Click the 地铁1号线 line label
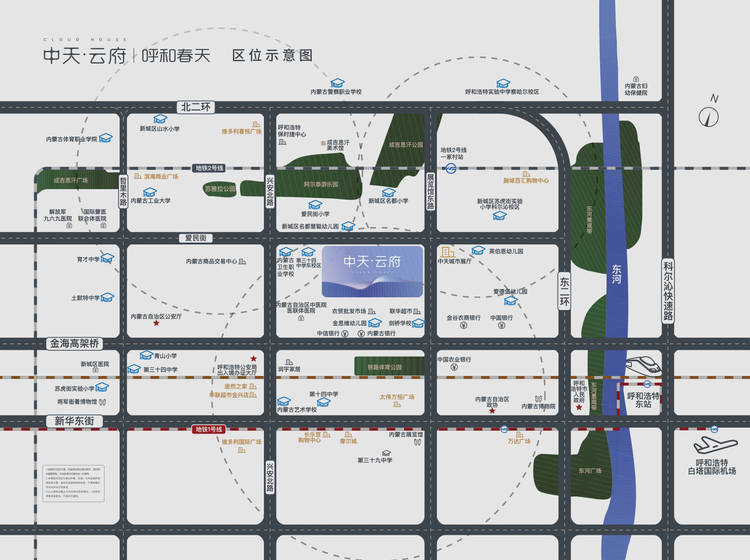Image resolution: width=750 pixels, height=560 pixels. point(212,428)
